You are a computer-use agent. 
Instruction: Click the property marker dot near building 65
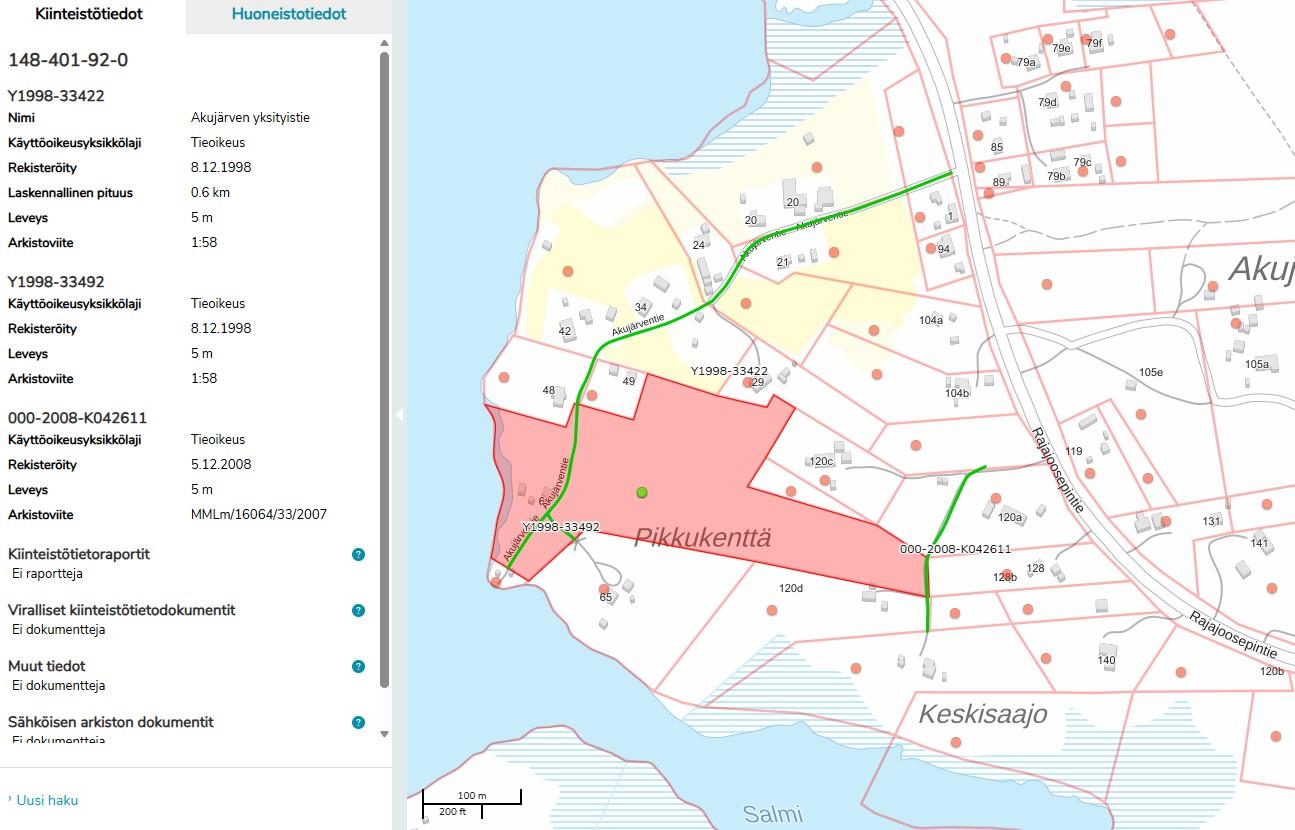click(603, 589)
